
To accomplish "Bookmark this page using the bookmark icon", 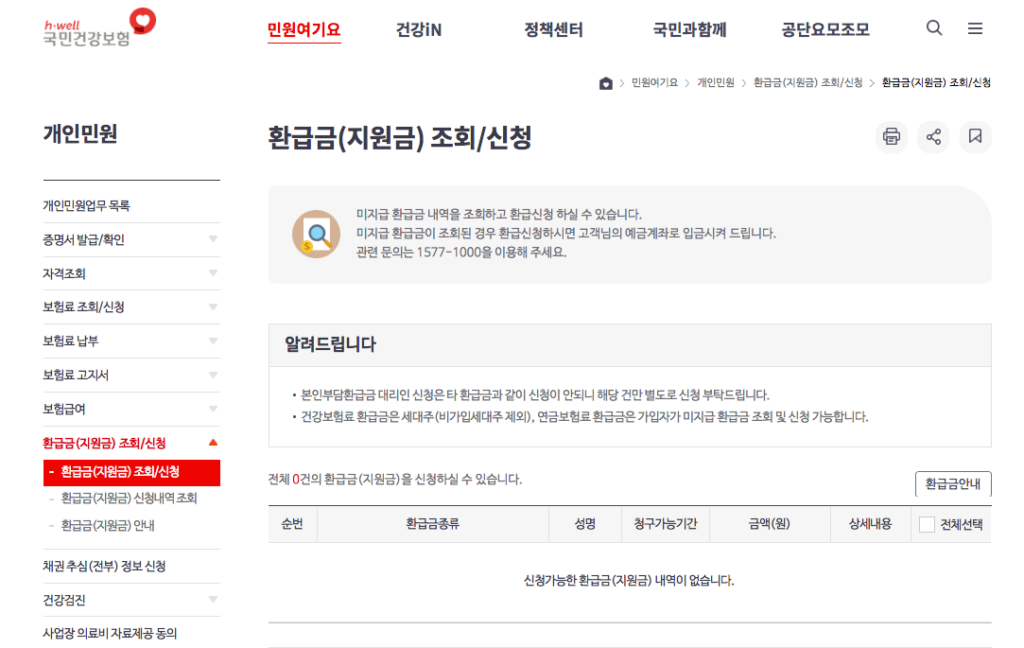I will pyautogui.click(x=975, y=137).
